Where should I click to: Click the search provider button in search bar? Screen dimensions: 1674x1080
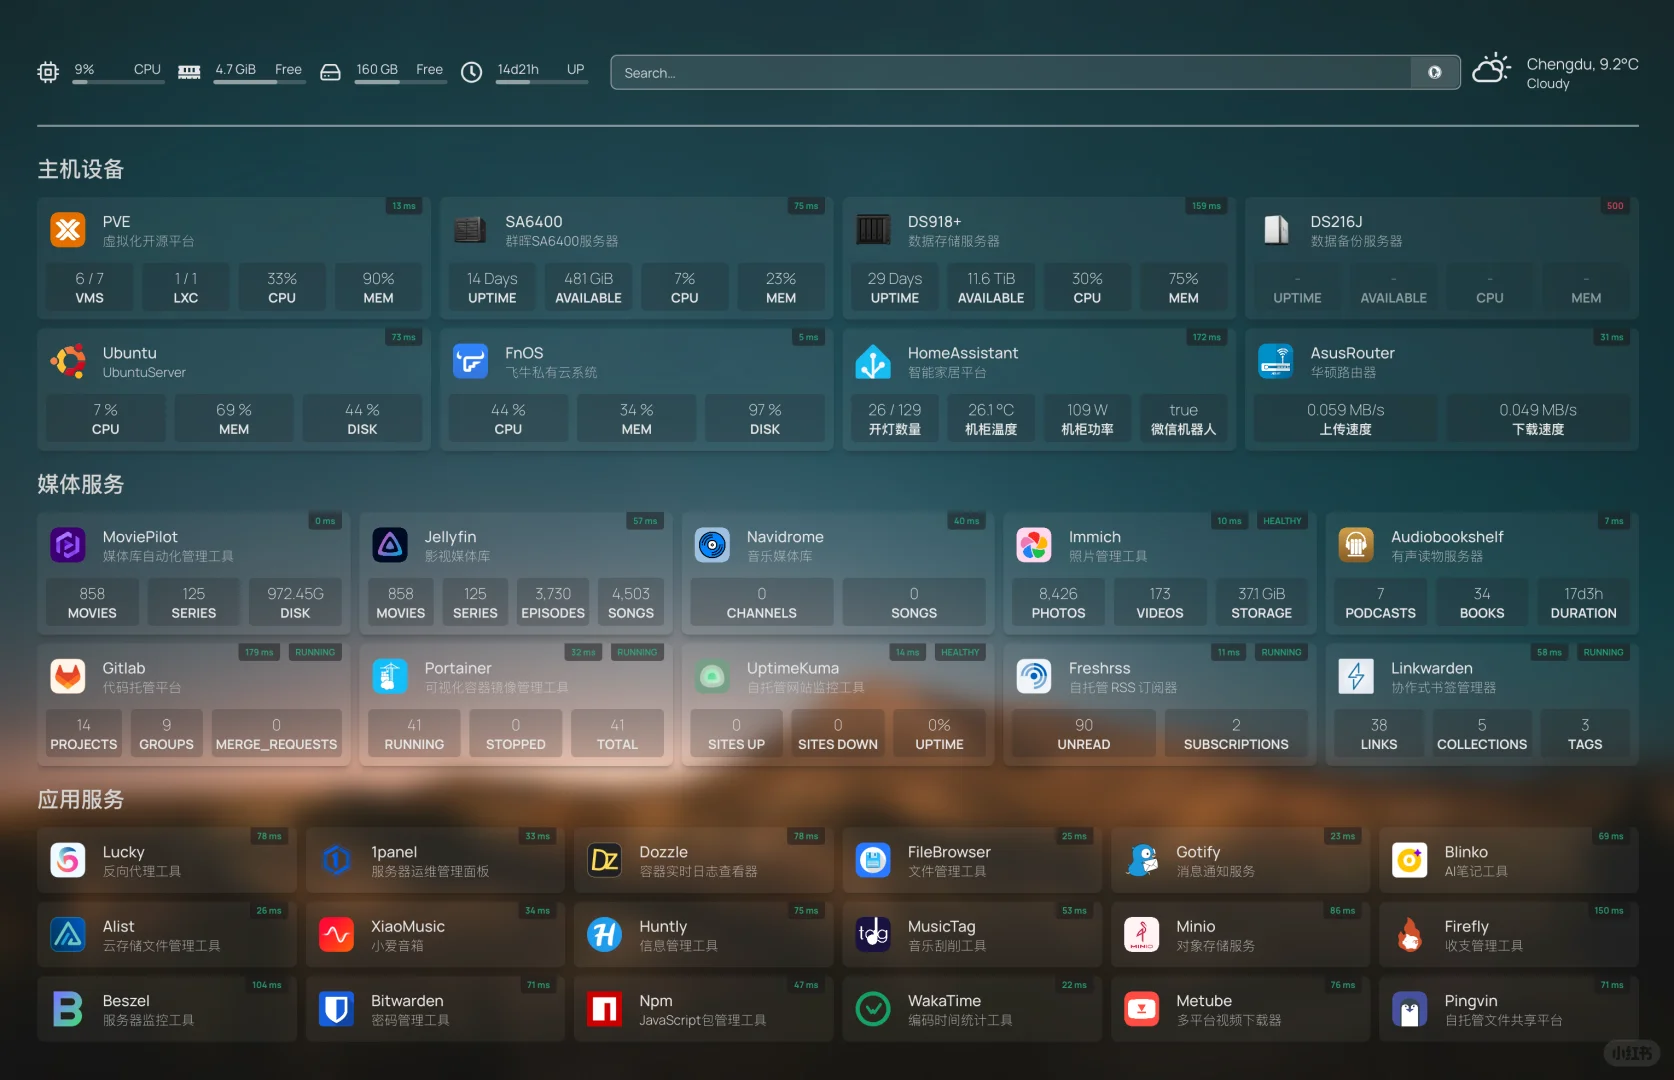pyautogui.click(x=1435, y=72)
